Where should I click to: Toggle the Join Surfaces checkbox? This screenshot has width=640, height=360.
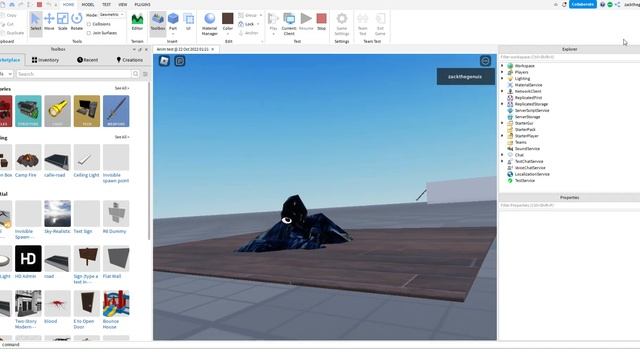(89, 33)
